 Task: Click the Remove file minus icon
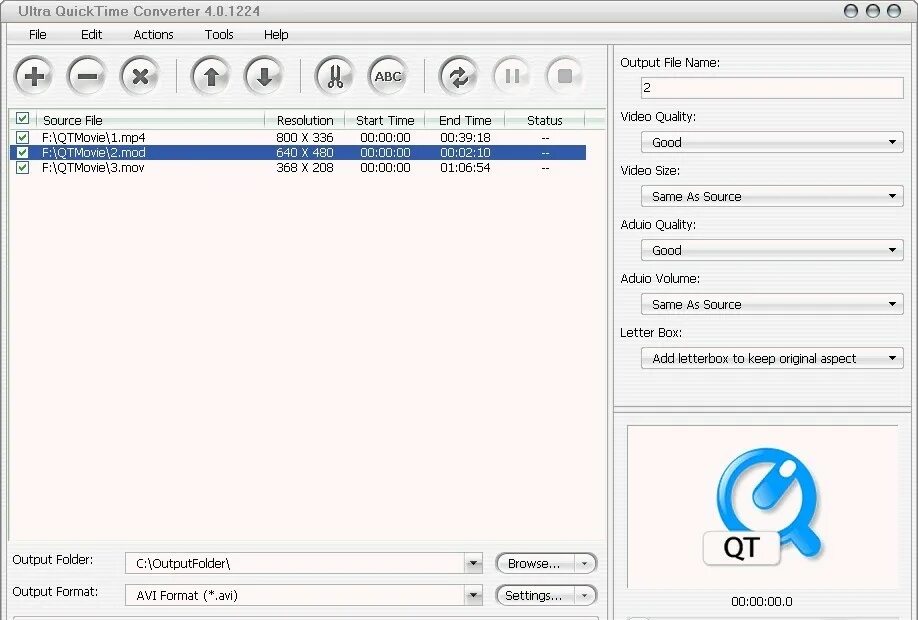pos(87,76)
